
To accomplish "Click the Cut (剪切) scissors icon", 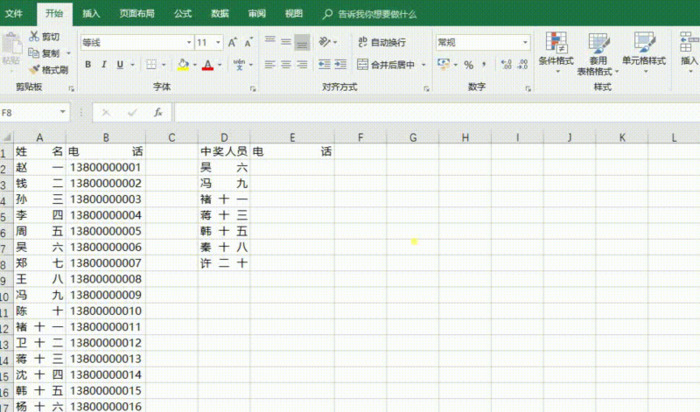I will [34, 36].
